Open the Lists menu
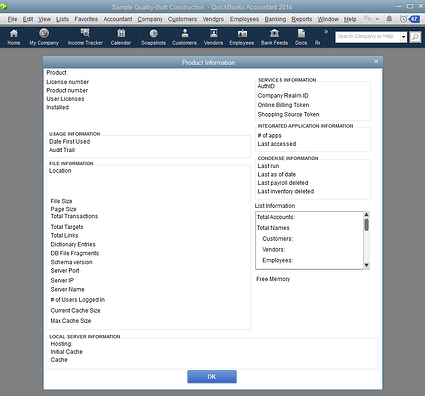Image resolution: width=425 pixels, height=396 pixels. [62, 19]
